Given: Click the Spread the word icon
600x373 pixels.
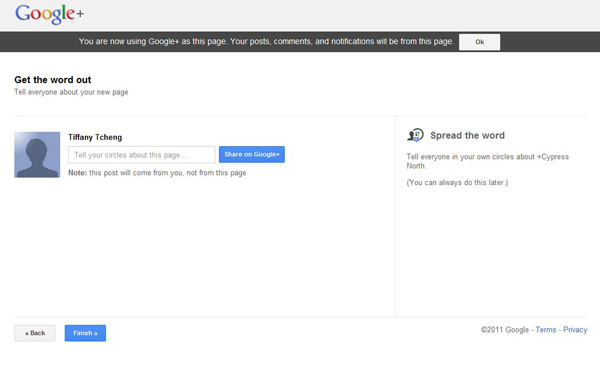Looking at the screenshot, I should [x=415, y=135].
